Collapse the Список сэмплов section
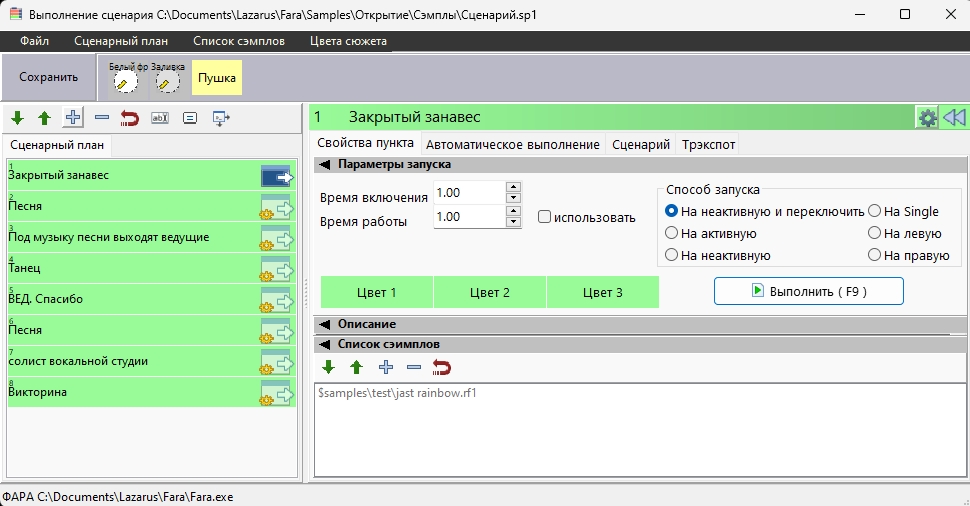This screenshot has width=970, height=506. point(324,345)
